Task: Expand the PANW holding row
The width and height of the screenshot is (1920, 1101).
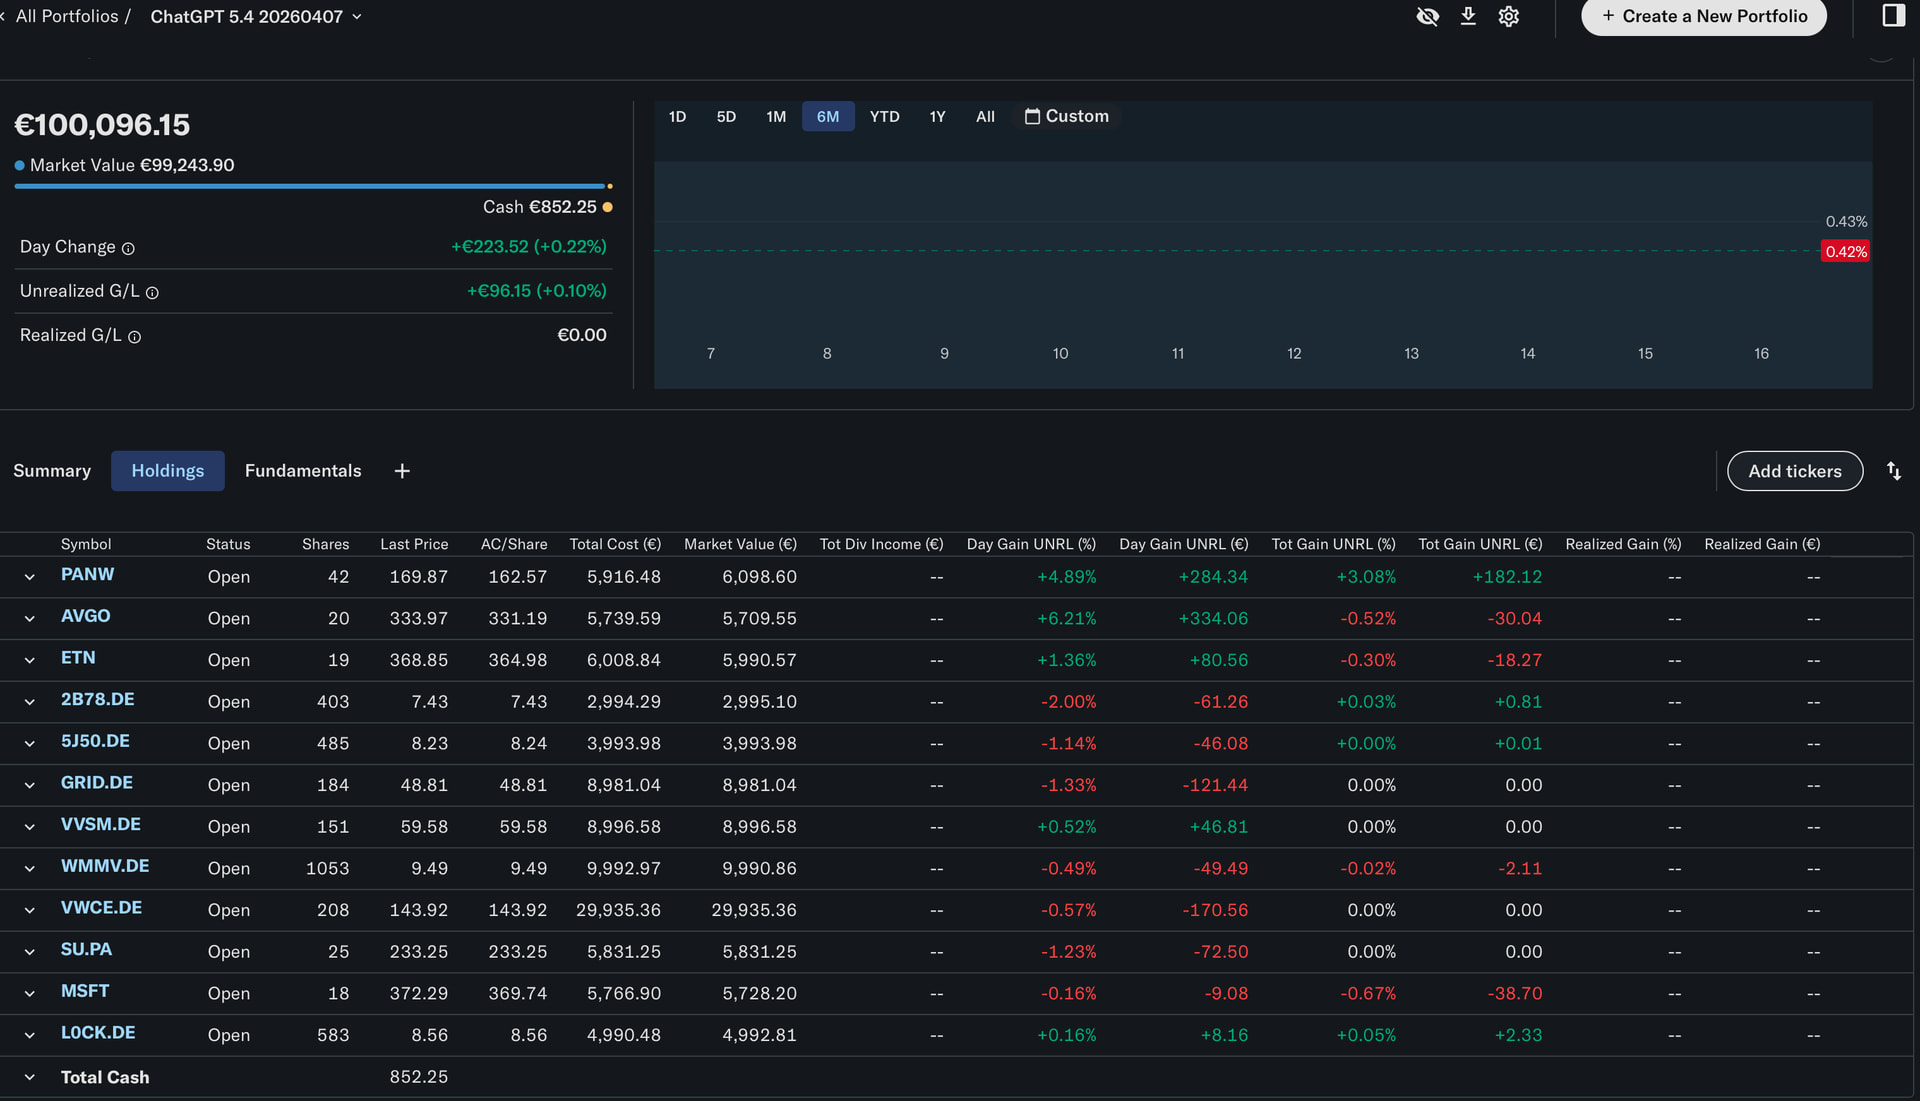Action: pyautogui.click(x=29, y=577)
